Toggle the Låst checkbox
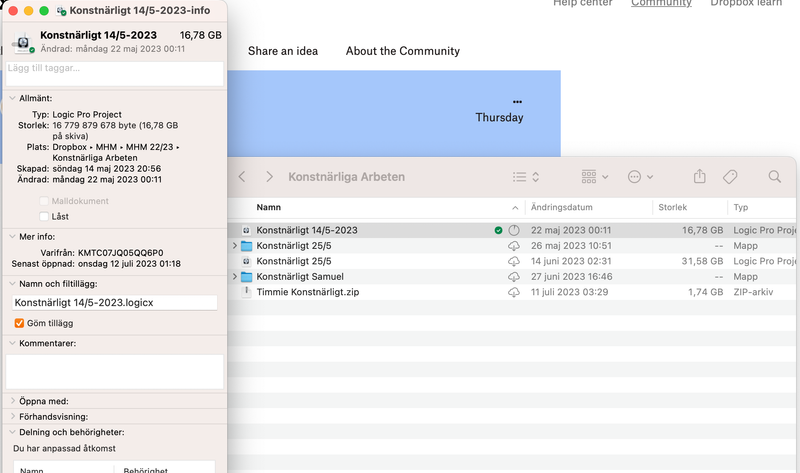The width and height of the screenshot is (800, 473). [43, 216]
